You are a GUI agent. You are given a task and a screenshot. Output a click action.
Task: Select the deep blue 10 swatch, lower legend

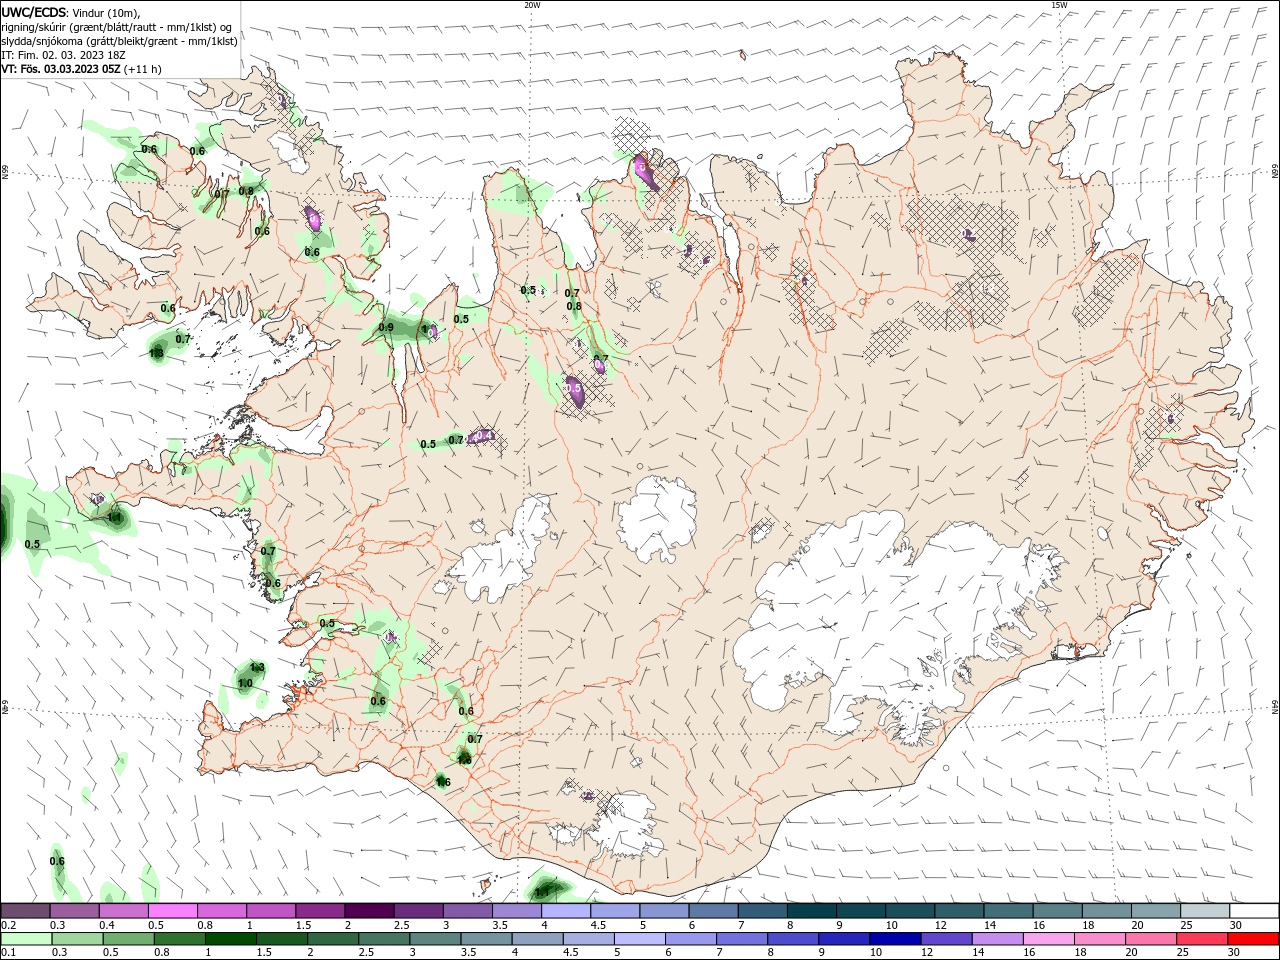tap(895, 939)
